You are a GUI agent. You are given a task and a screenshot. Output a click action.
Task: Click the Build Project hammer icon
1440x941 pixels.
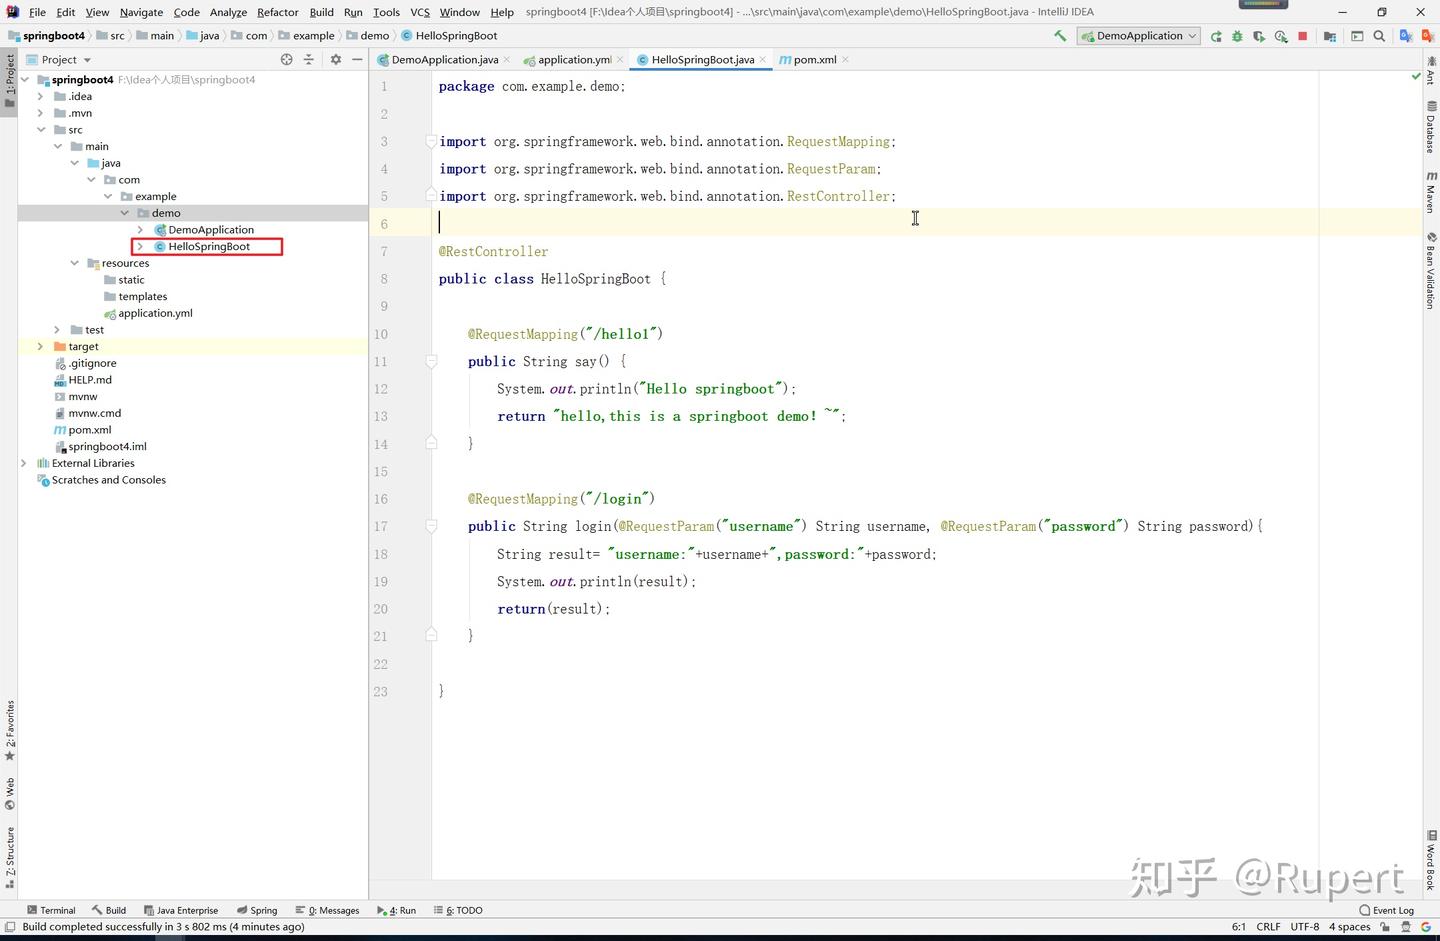[1060, 36]
